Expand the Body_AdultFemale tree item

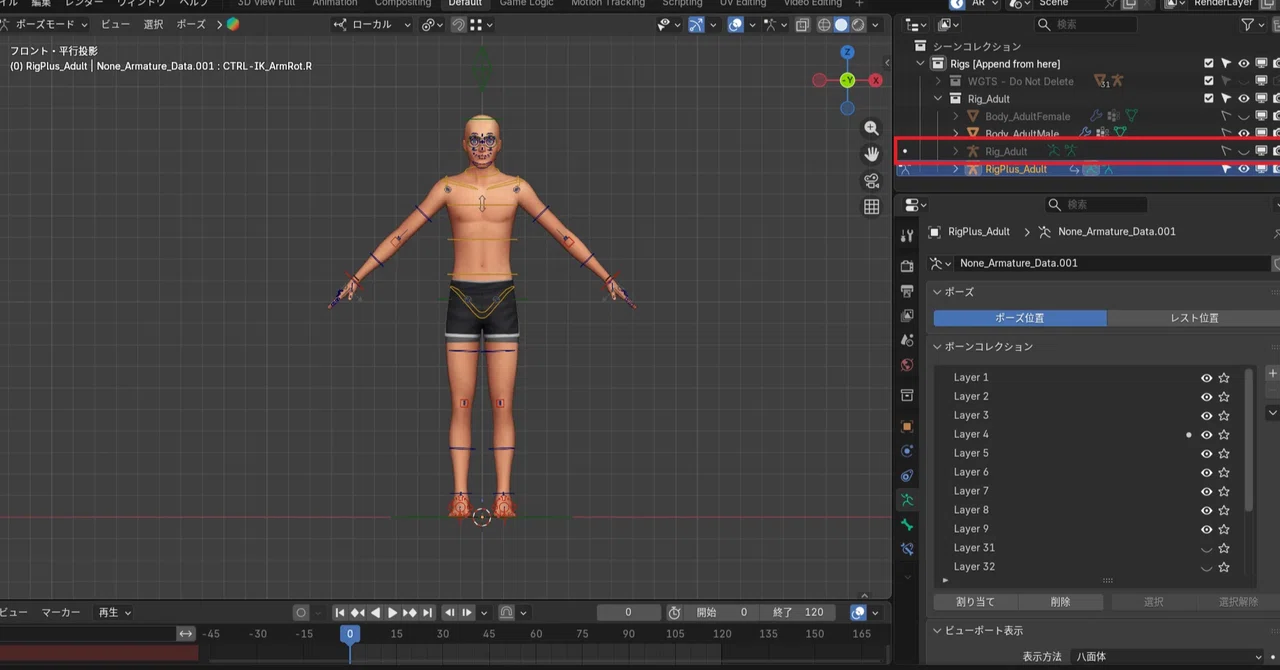pos(956,117)
